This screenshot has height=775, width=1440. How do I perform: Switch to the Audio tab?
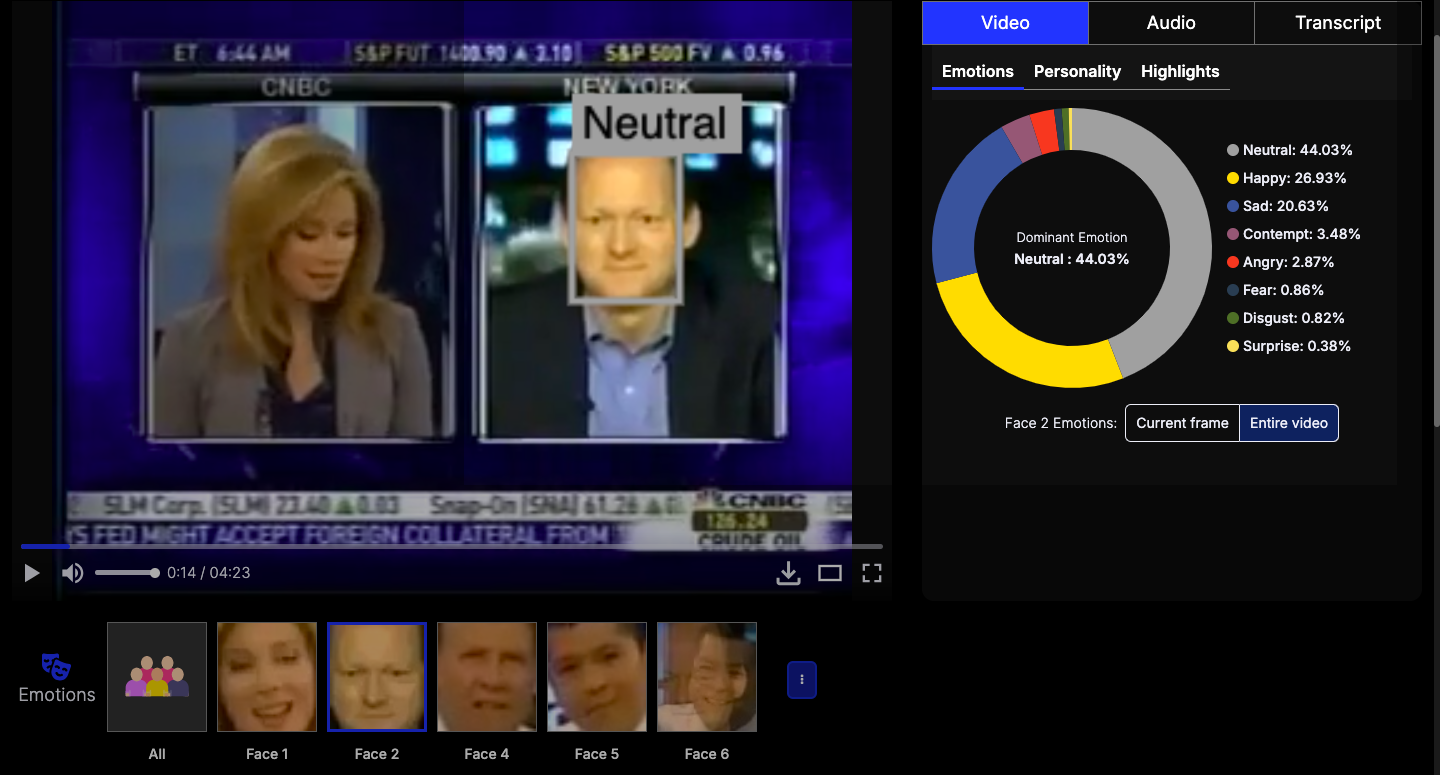pos(1171,23)
